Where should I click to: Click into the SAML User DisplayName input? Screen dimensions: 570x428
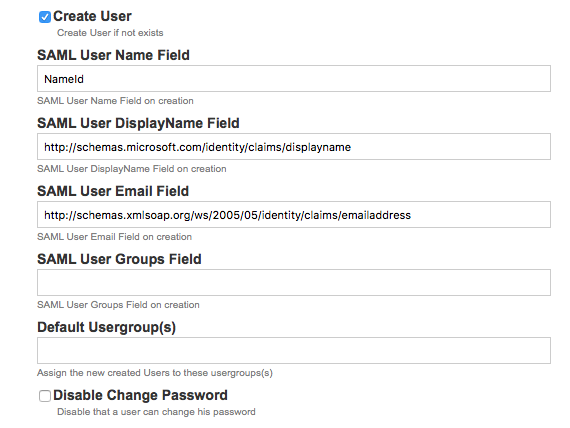click(x=294, y=147)
